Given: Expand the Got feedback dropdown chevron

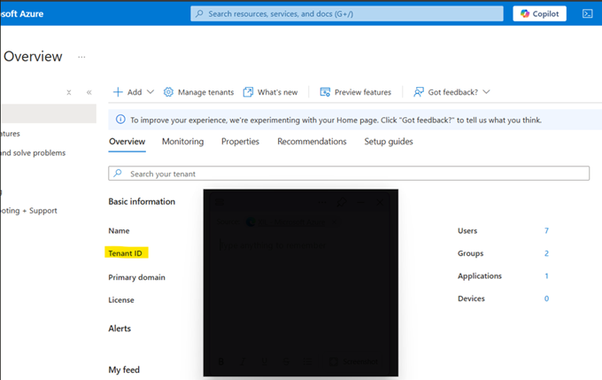Looking at the screenshot, I should click(486, 92).
